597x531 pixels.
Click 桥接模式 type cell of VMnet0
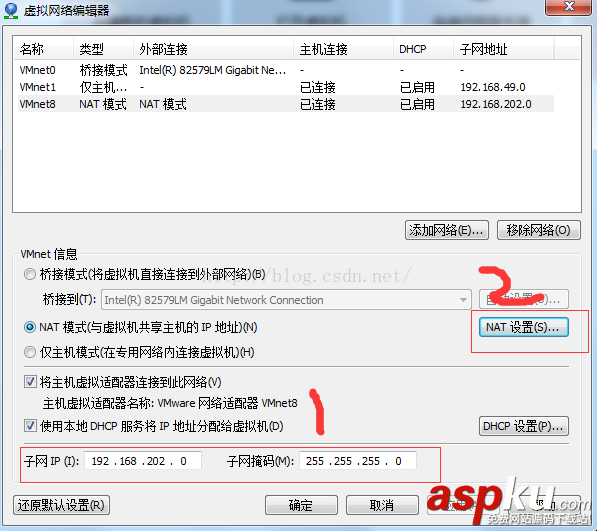coord(103,70)
